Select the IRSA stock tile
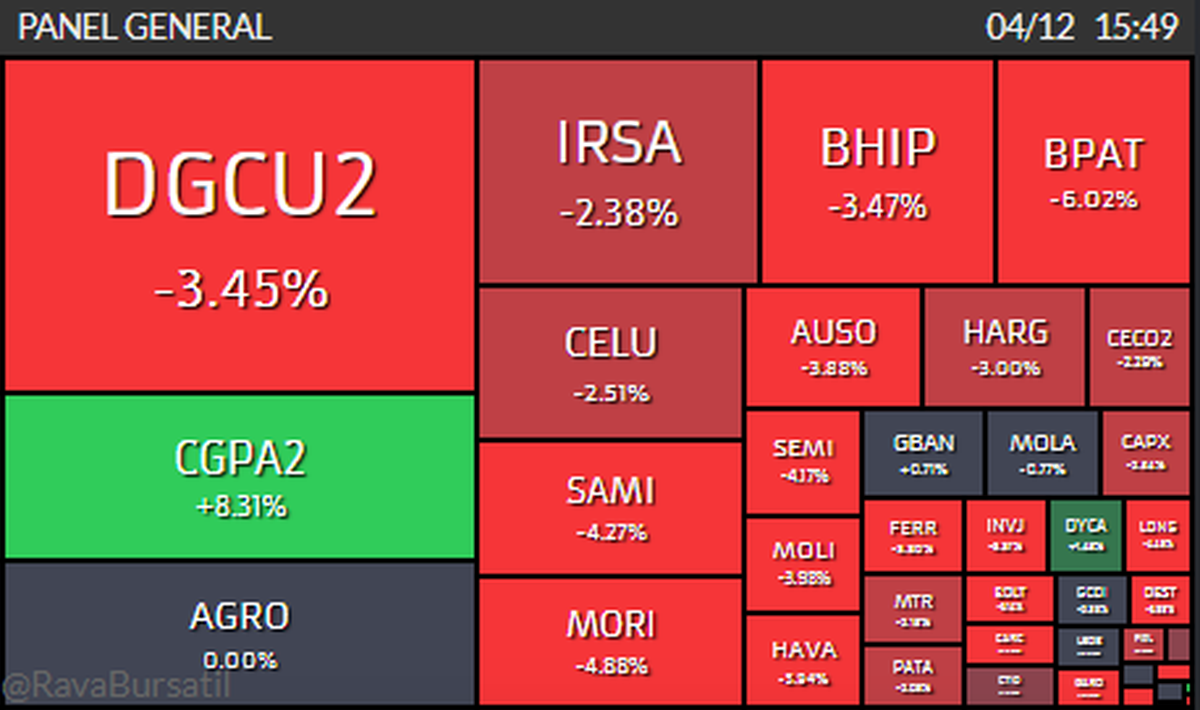 click(618, 171)
